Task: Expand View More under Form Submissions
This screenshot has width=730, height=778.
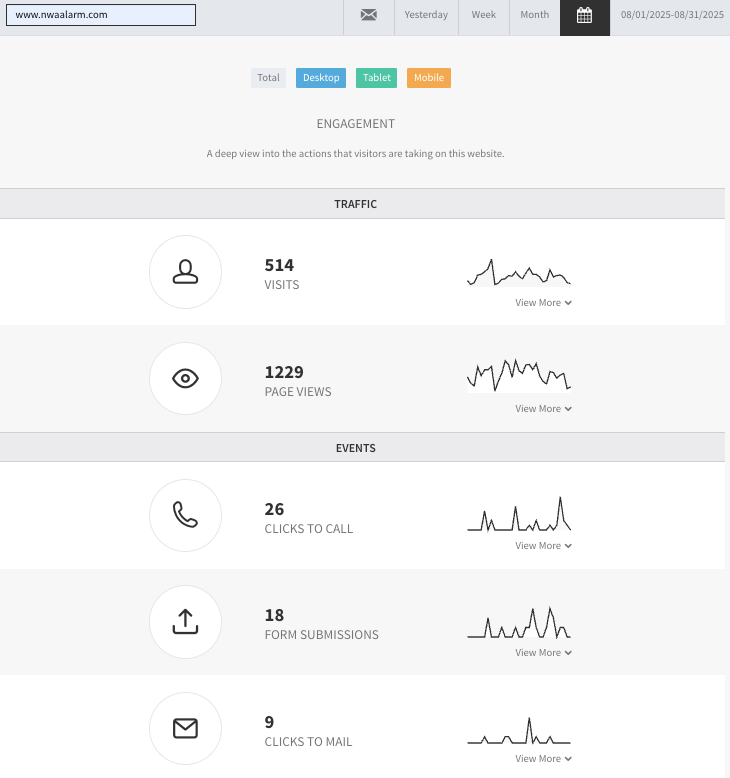Action: click(543, 653)
